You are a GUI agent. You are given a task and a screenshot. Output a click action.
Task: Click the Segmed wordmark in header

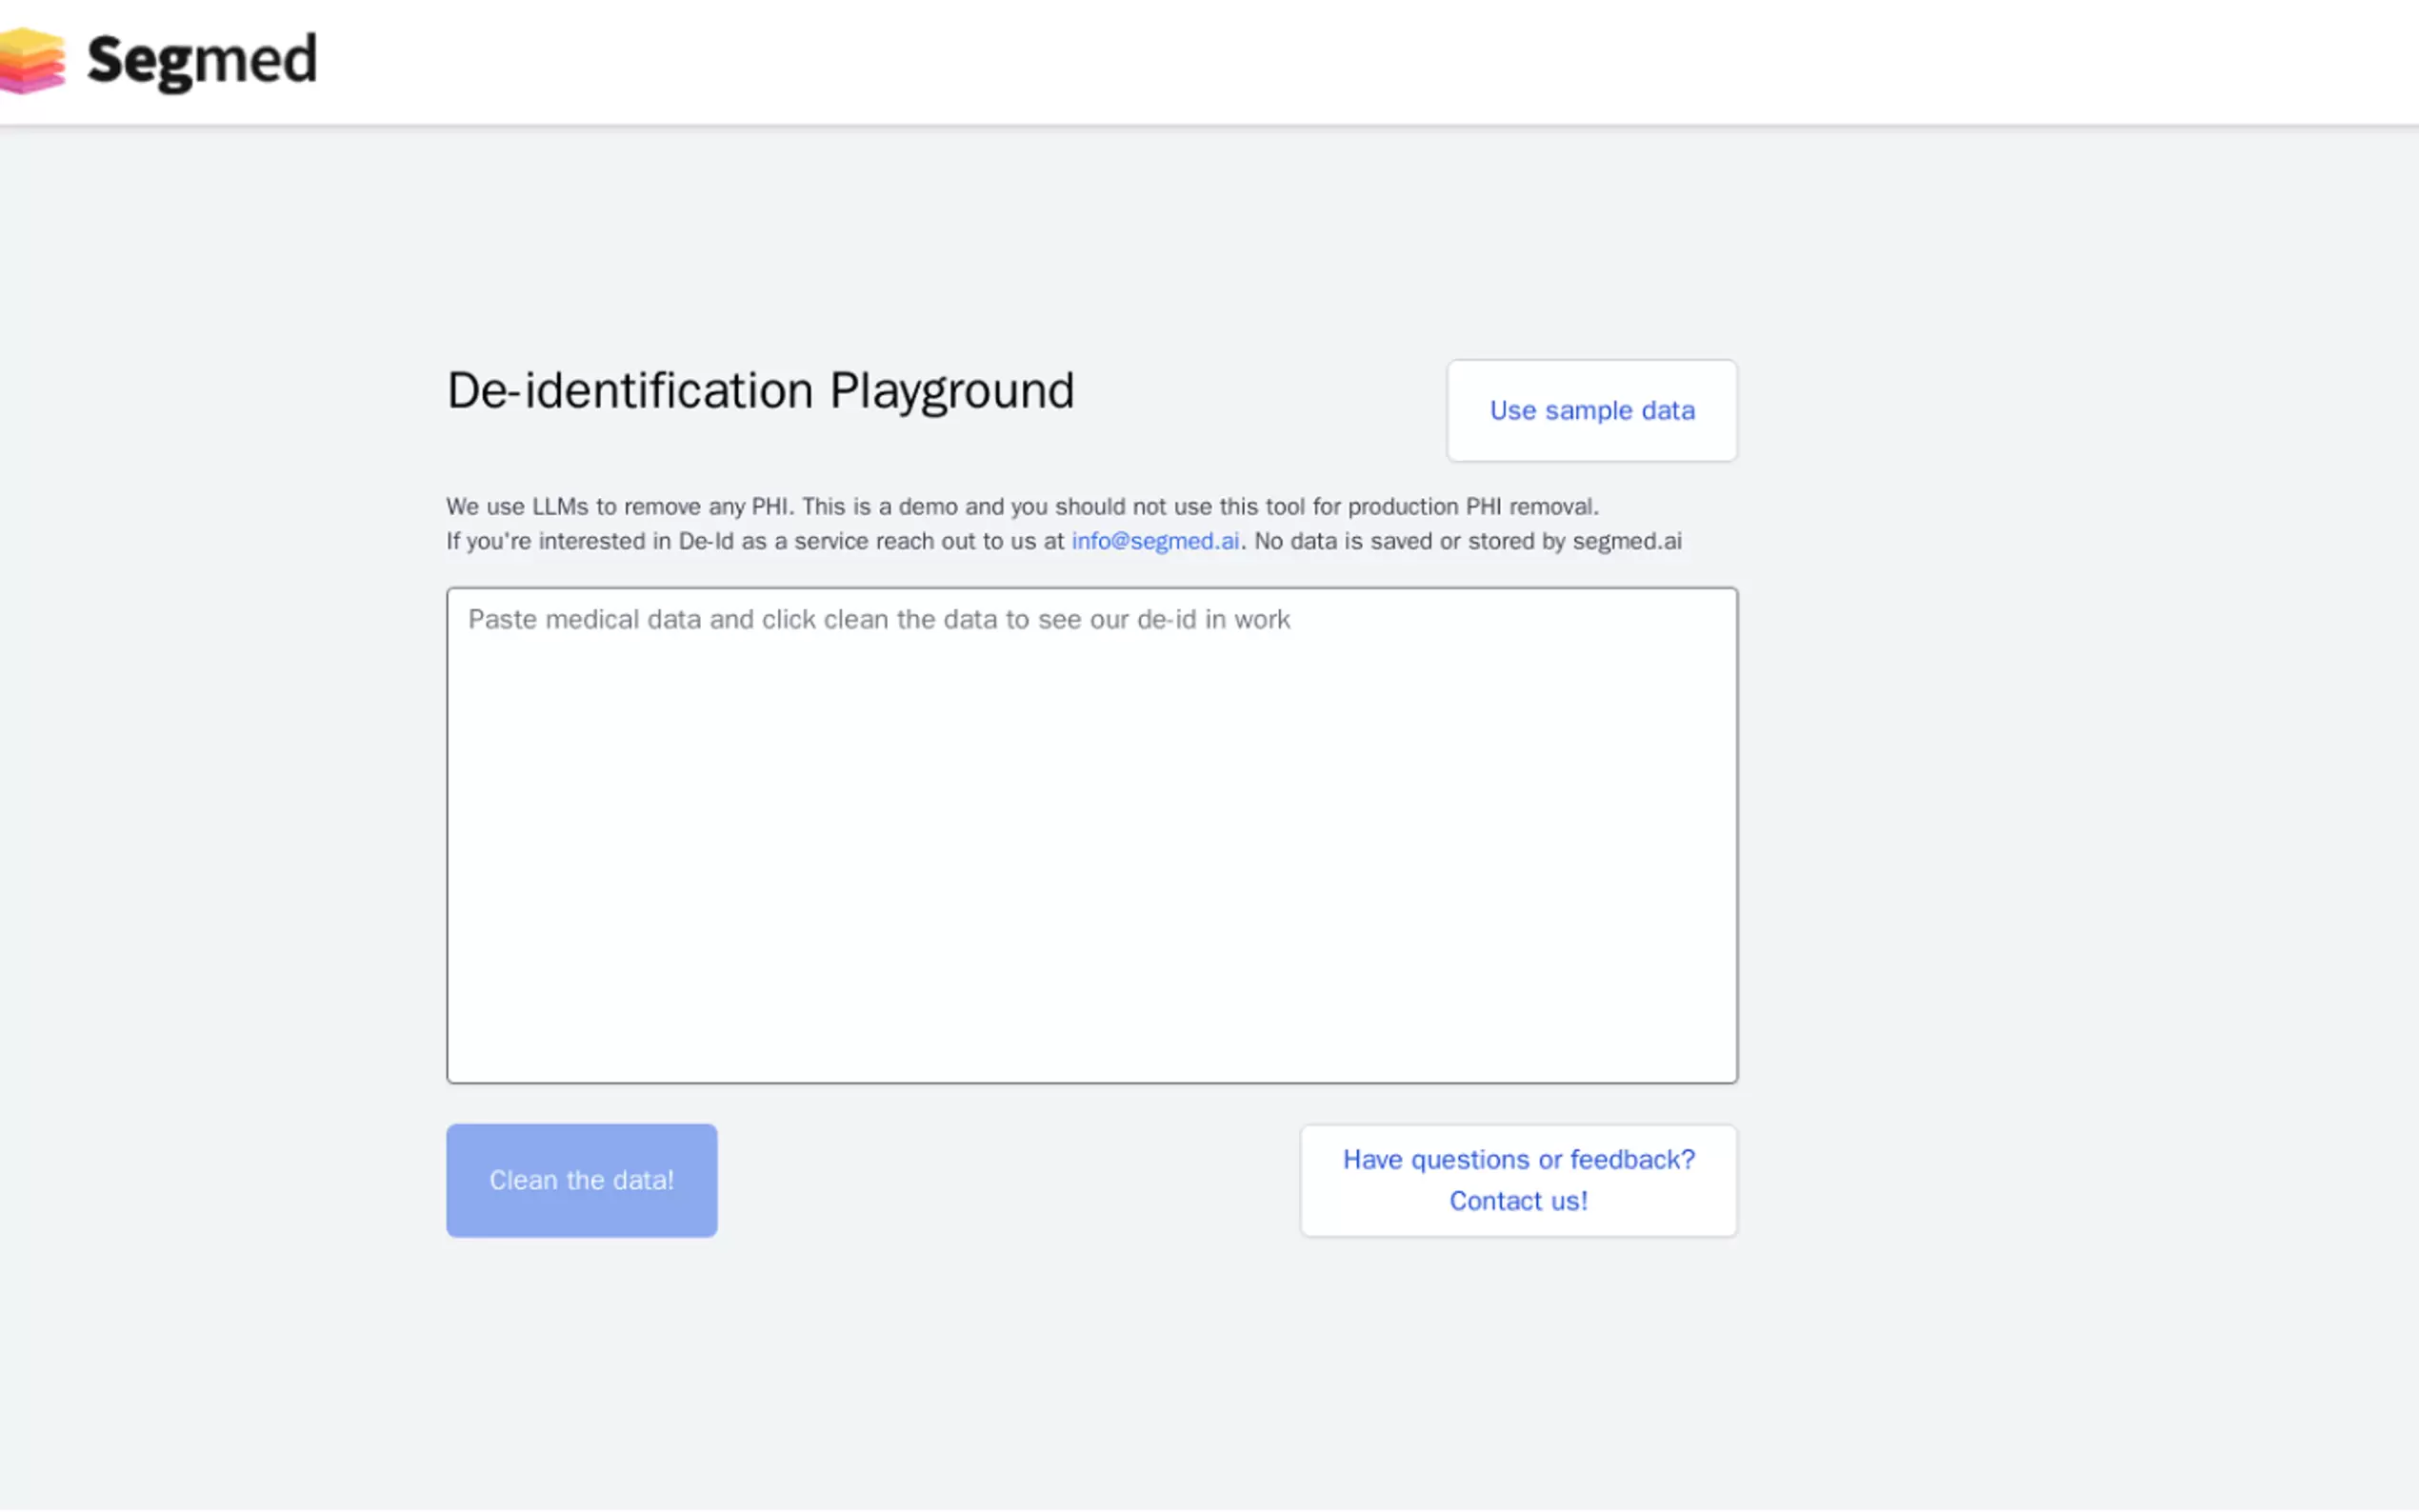[x=202, y=61]
